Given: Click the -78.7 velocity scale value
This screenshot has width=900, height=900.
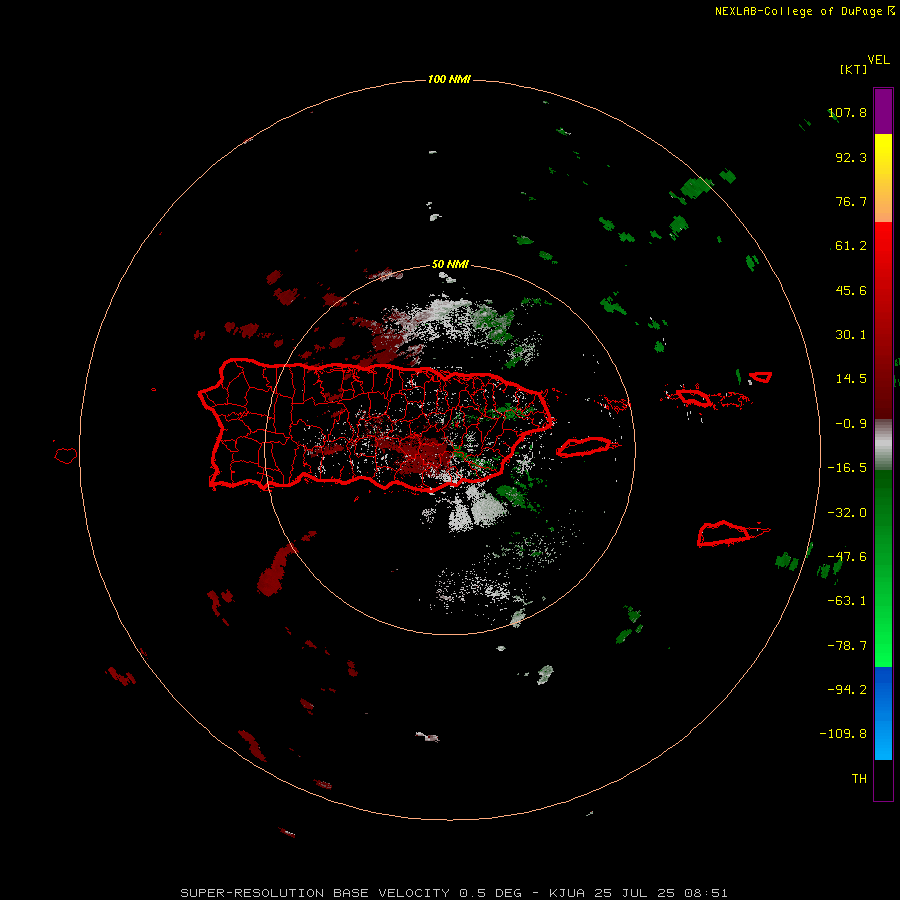Looking at the screenshot, I should pos(847,646).
